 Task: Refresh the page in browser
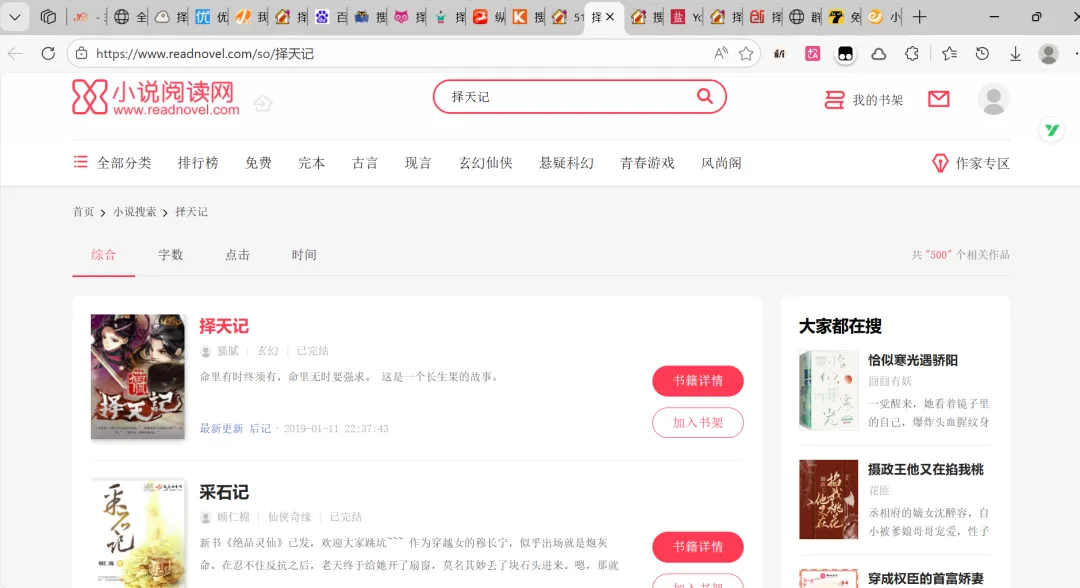[48, 54]
